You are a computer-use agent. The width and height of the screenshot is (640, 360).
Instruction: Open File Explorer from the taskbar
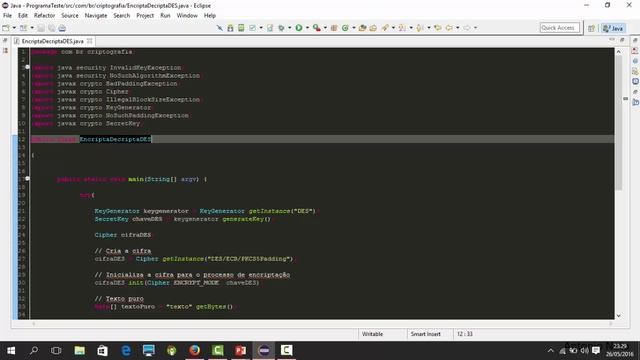pyautogui.click(x=80, y=350)
